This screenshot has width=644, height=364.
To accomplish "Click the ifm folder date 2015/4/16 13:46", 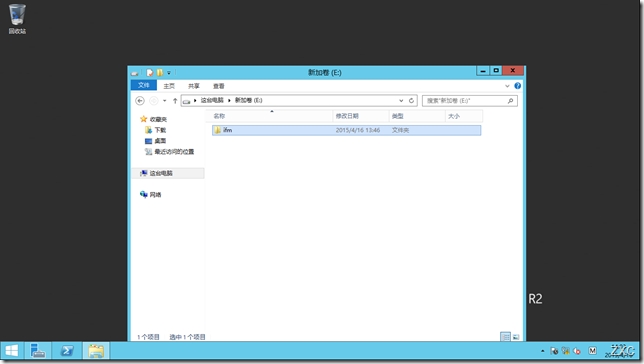I will point(358,130).
